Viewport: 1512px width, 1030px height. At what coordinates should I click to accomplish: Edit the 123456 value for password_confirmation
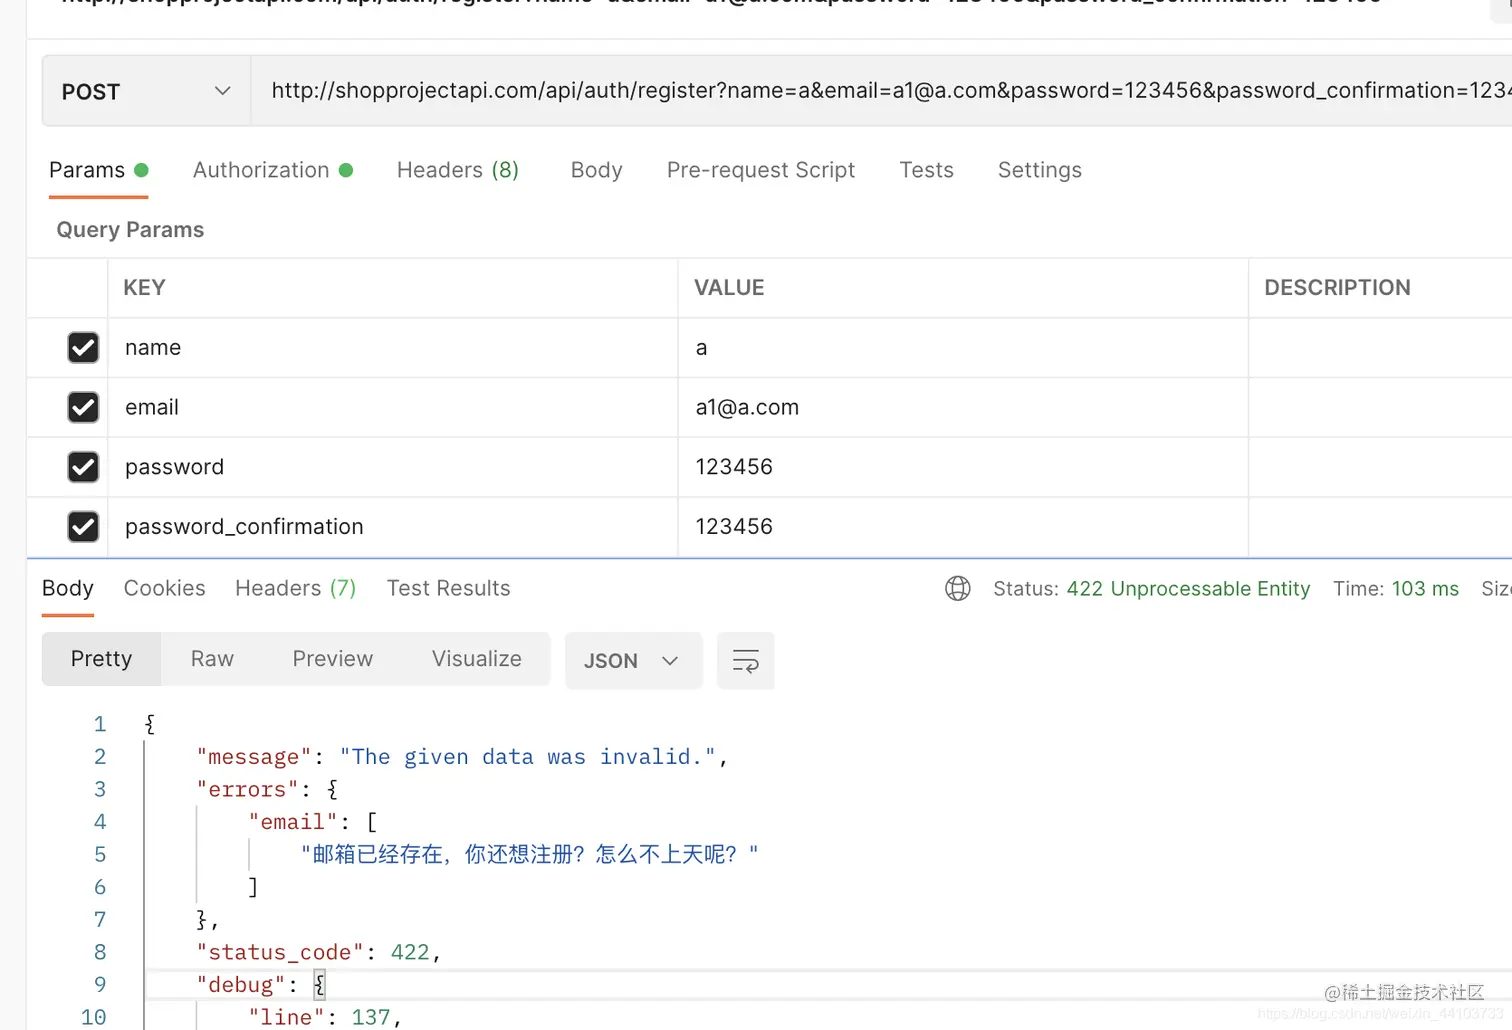click(963, 527)
